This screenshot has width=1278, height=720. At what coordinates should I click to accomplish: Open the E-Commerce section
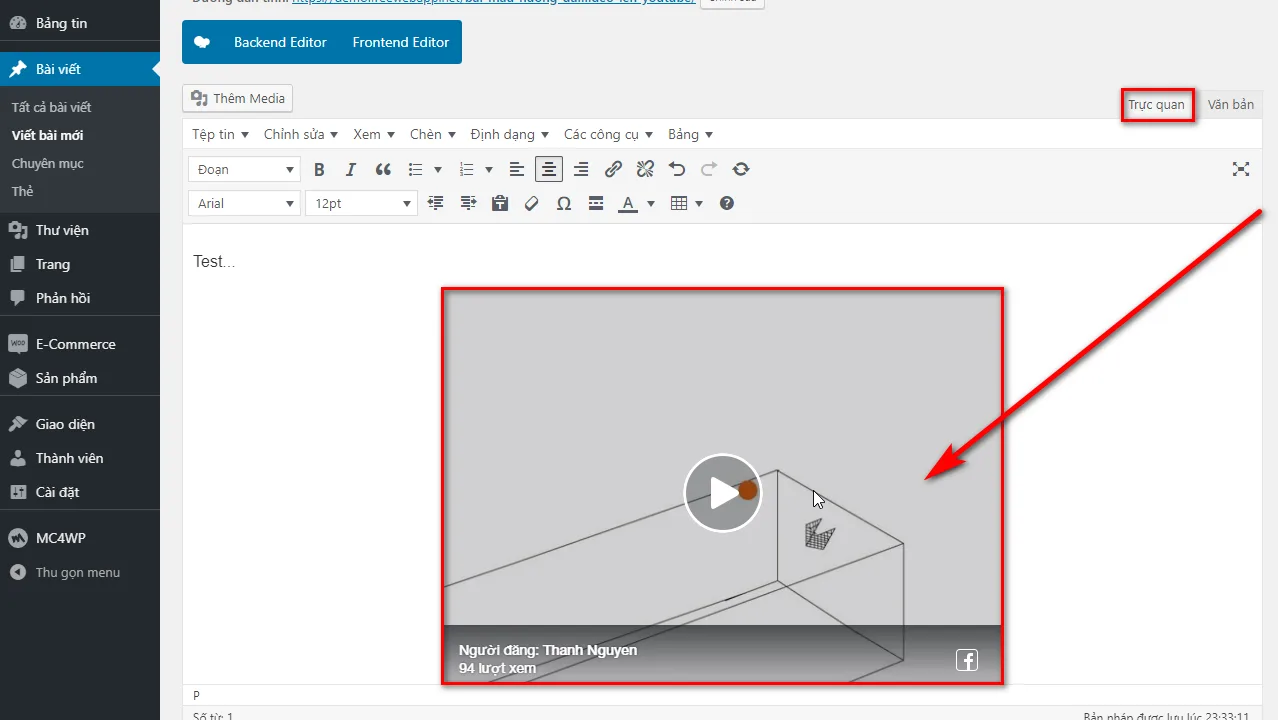pos(80,344)
